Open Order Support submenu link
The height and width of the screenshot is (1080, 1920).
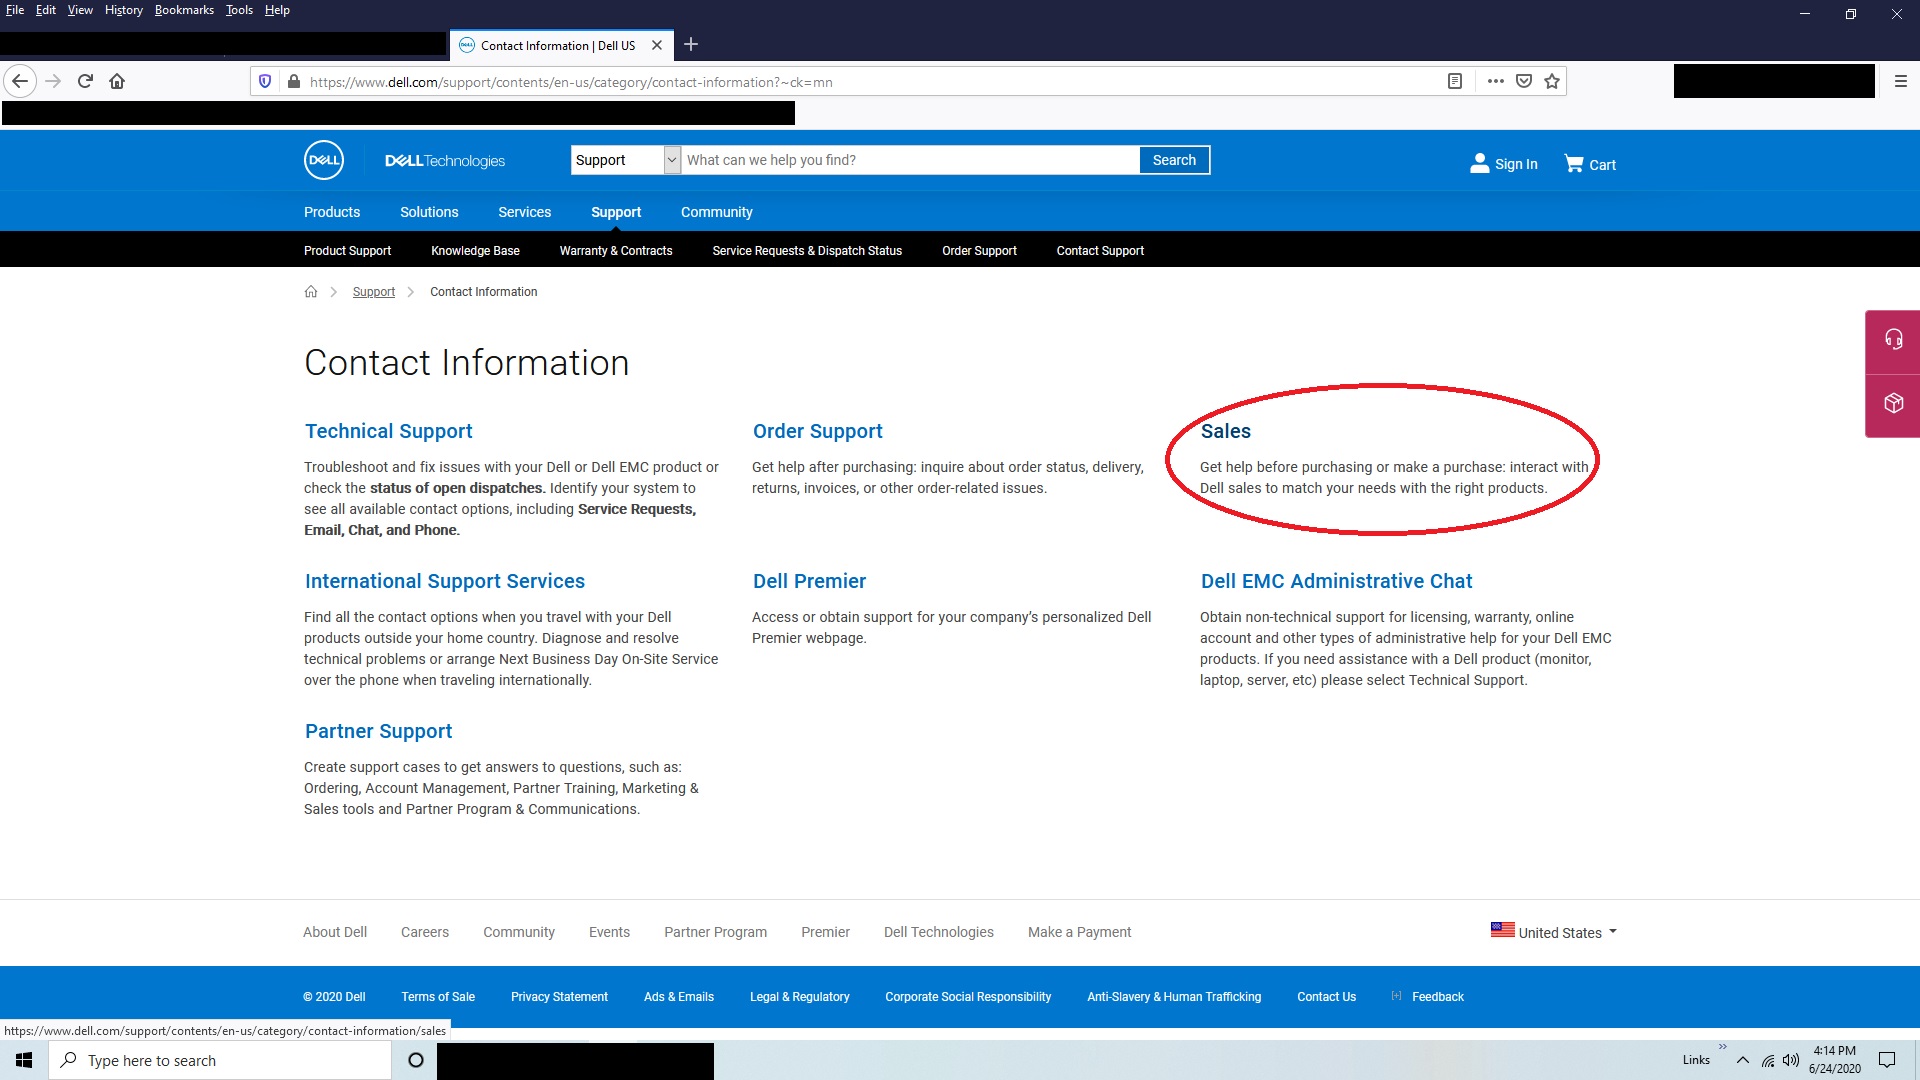(x=979, y=251)
